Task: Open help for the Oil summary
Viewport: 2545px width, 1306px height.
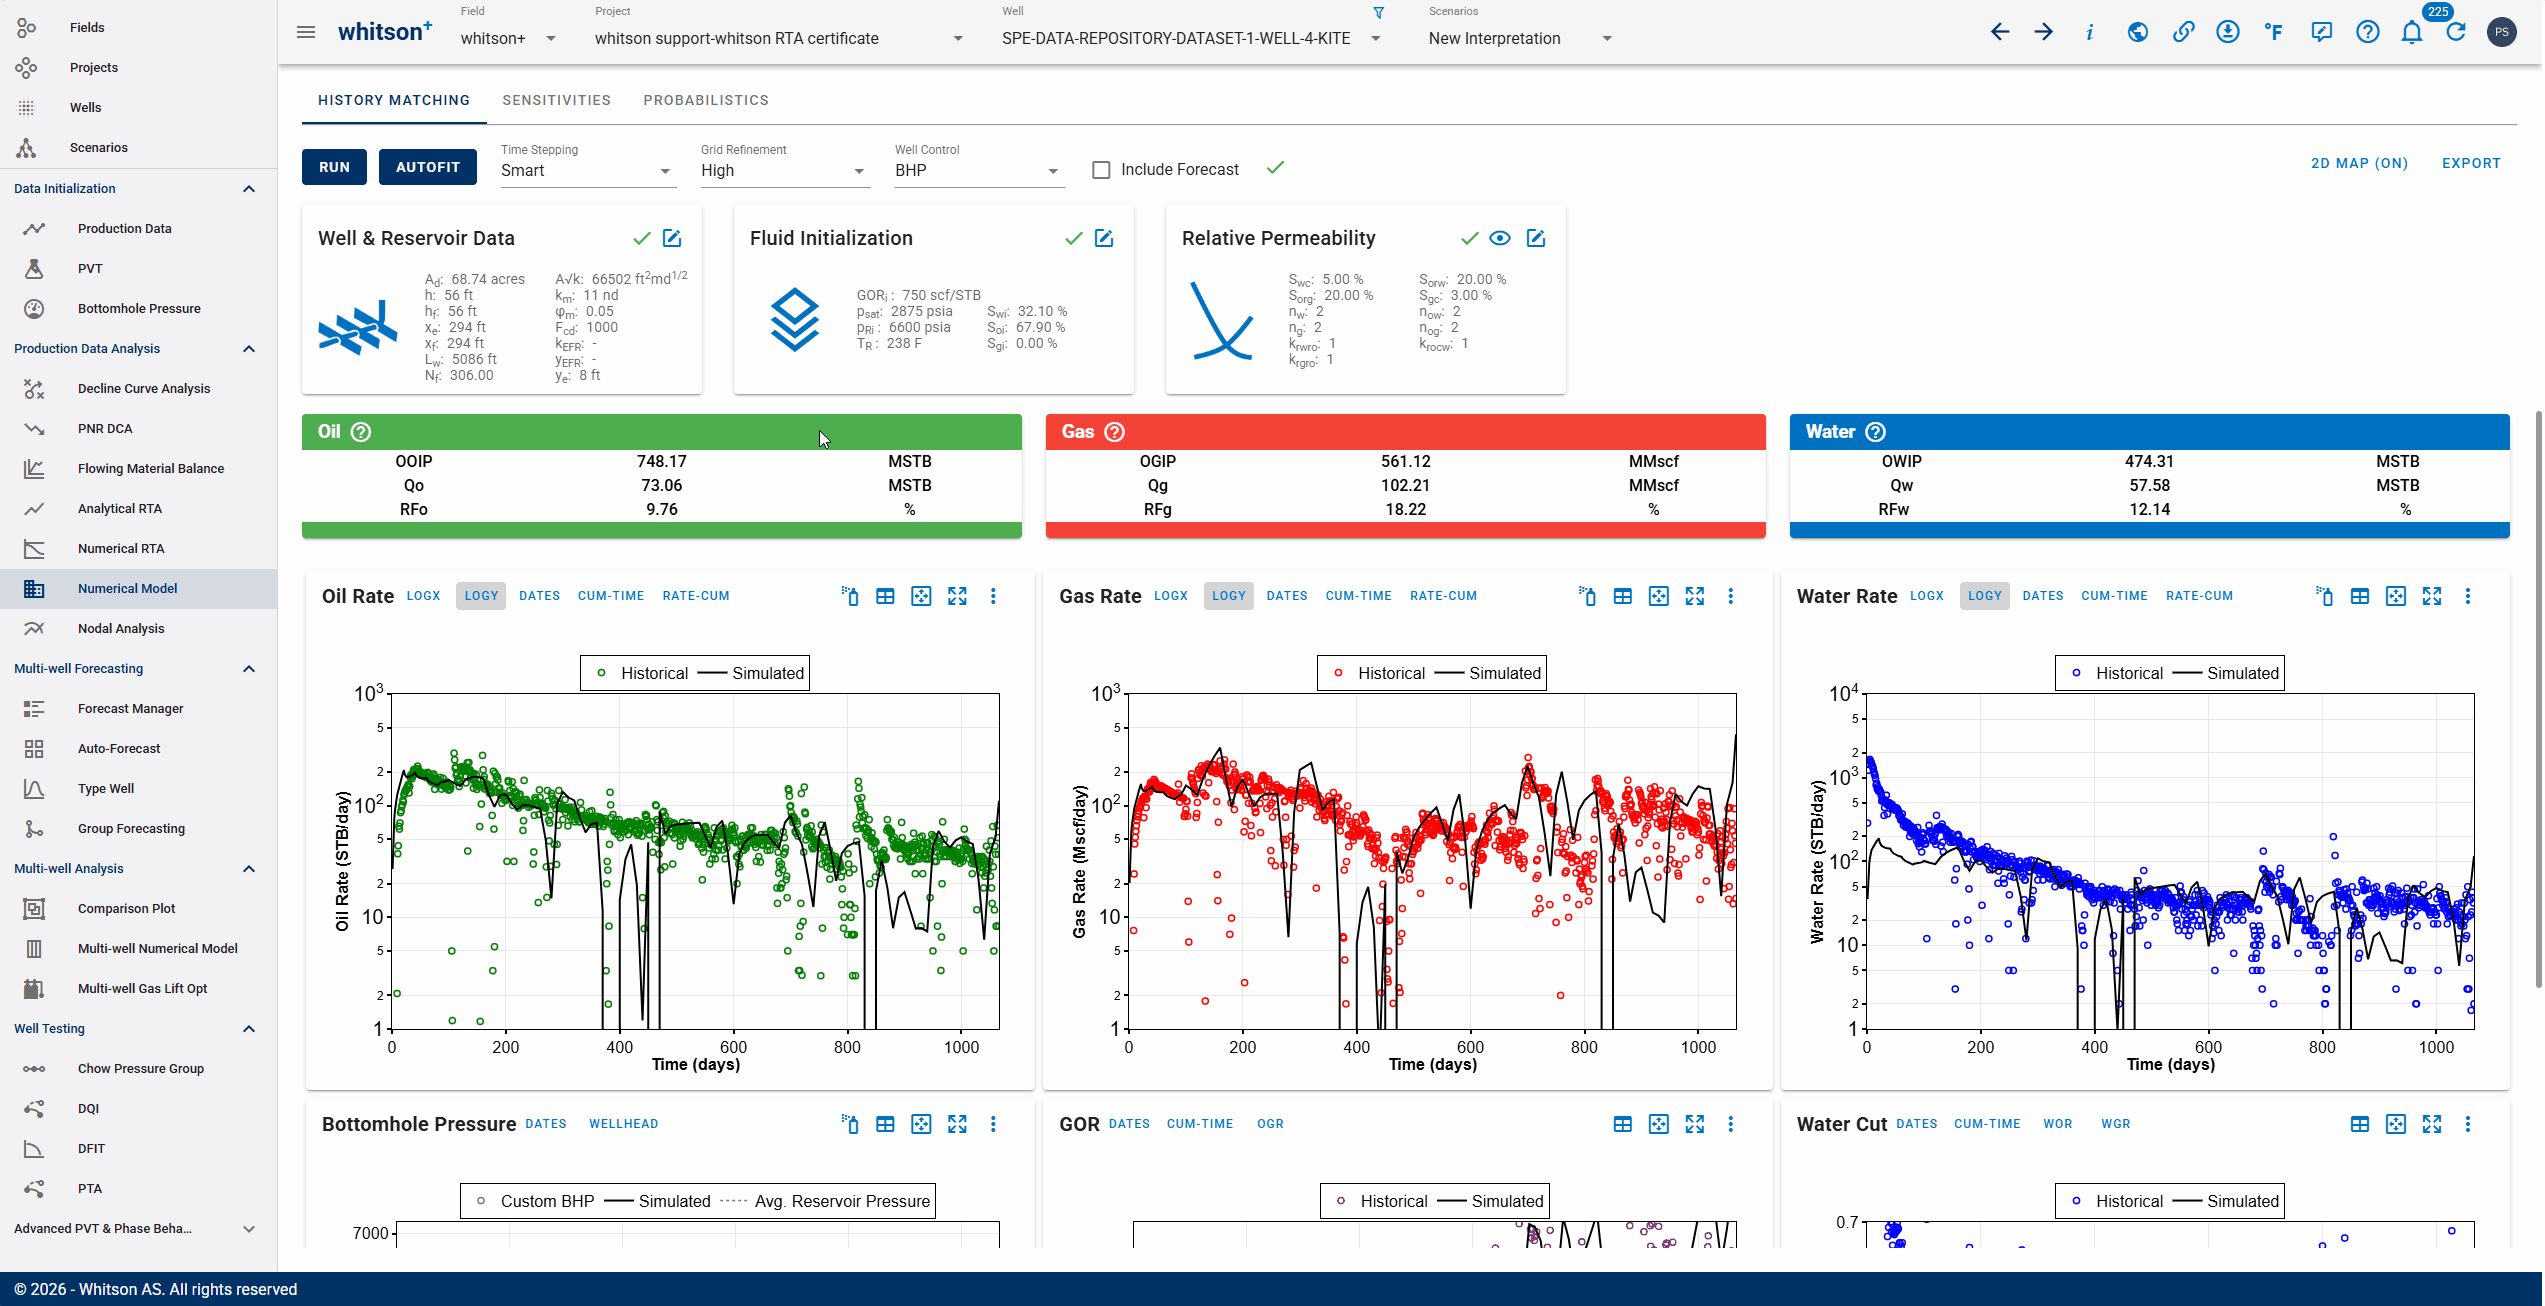Action: pos(361,432)
